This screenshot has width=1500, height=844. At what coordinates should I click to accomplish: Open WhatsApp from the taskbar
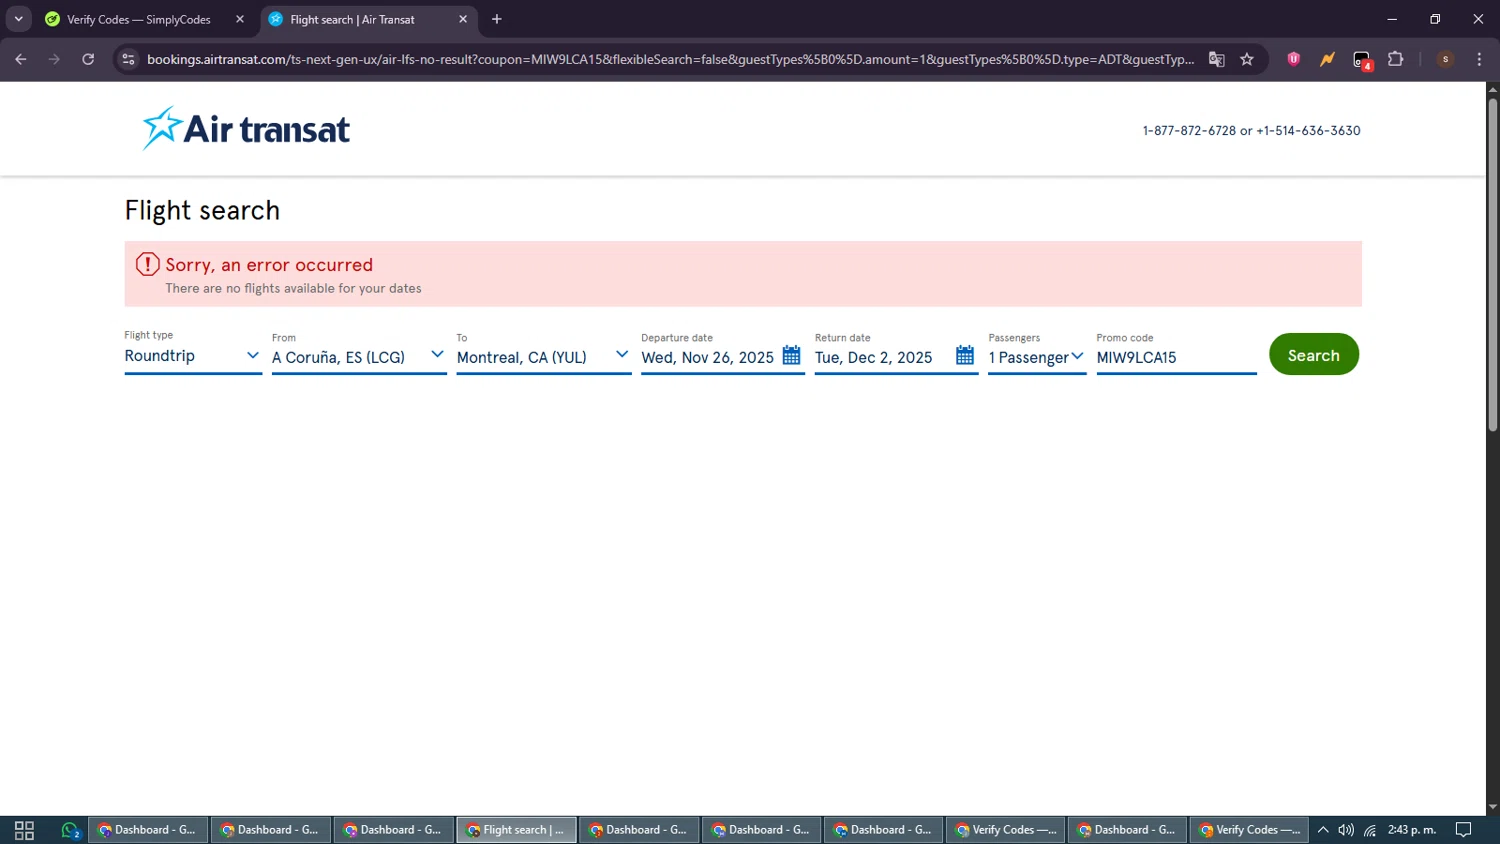click(69, 830)
